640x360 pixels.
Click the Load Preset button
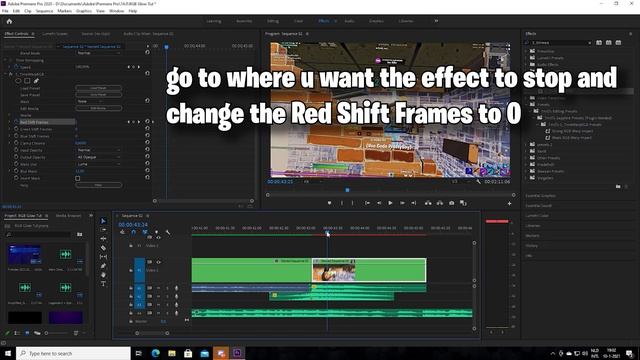98,88
